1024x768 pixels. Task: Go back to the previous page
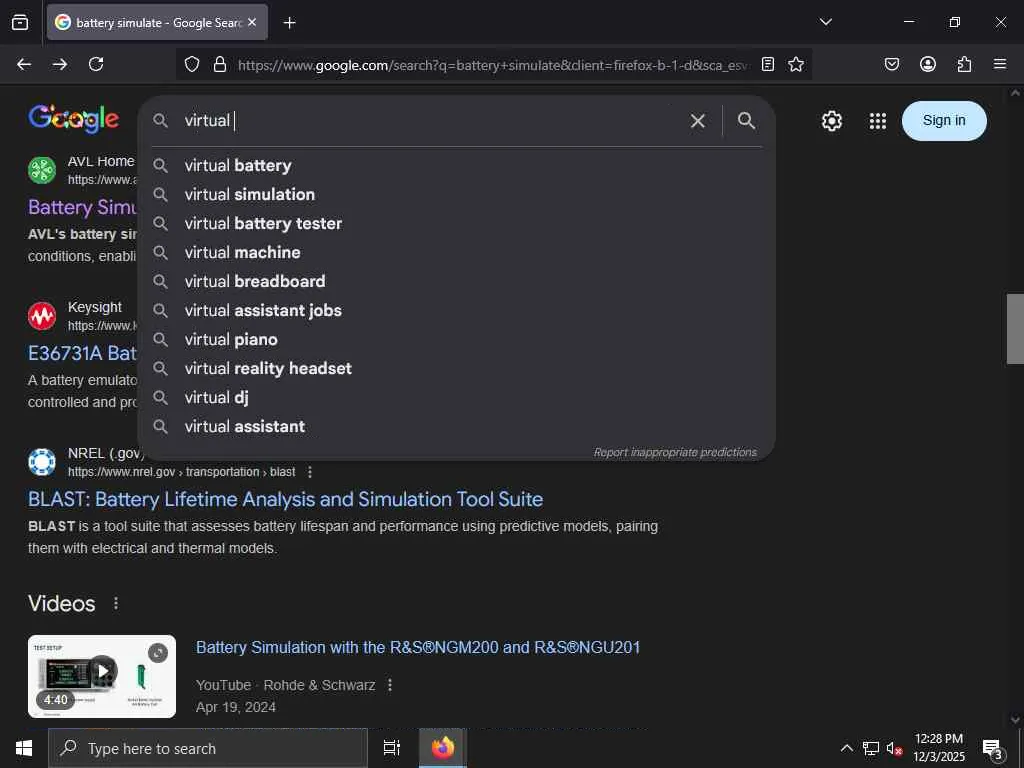(24, 64)
